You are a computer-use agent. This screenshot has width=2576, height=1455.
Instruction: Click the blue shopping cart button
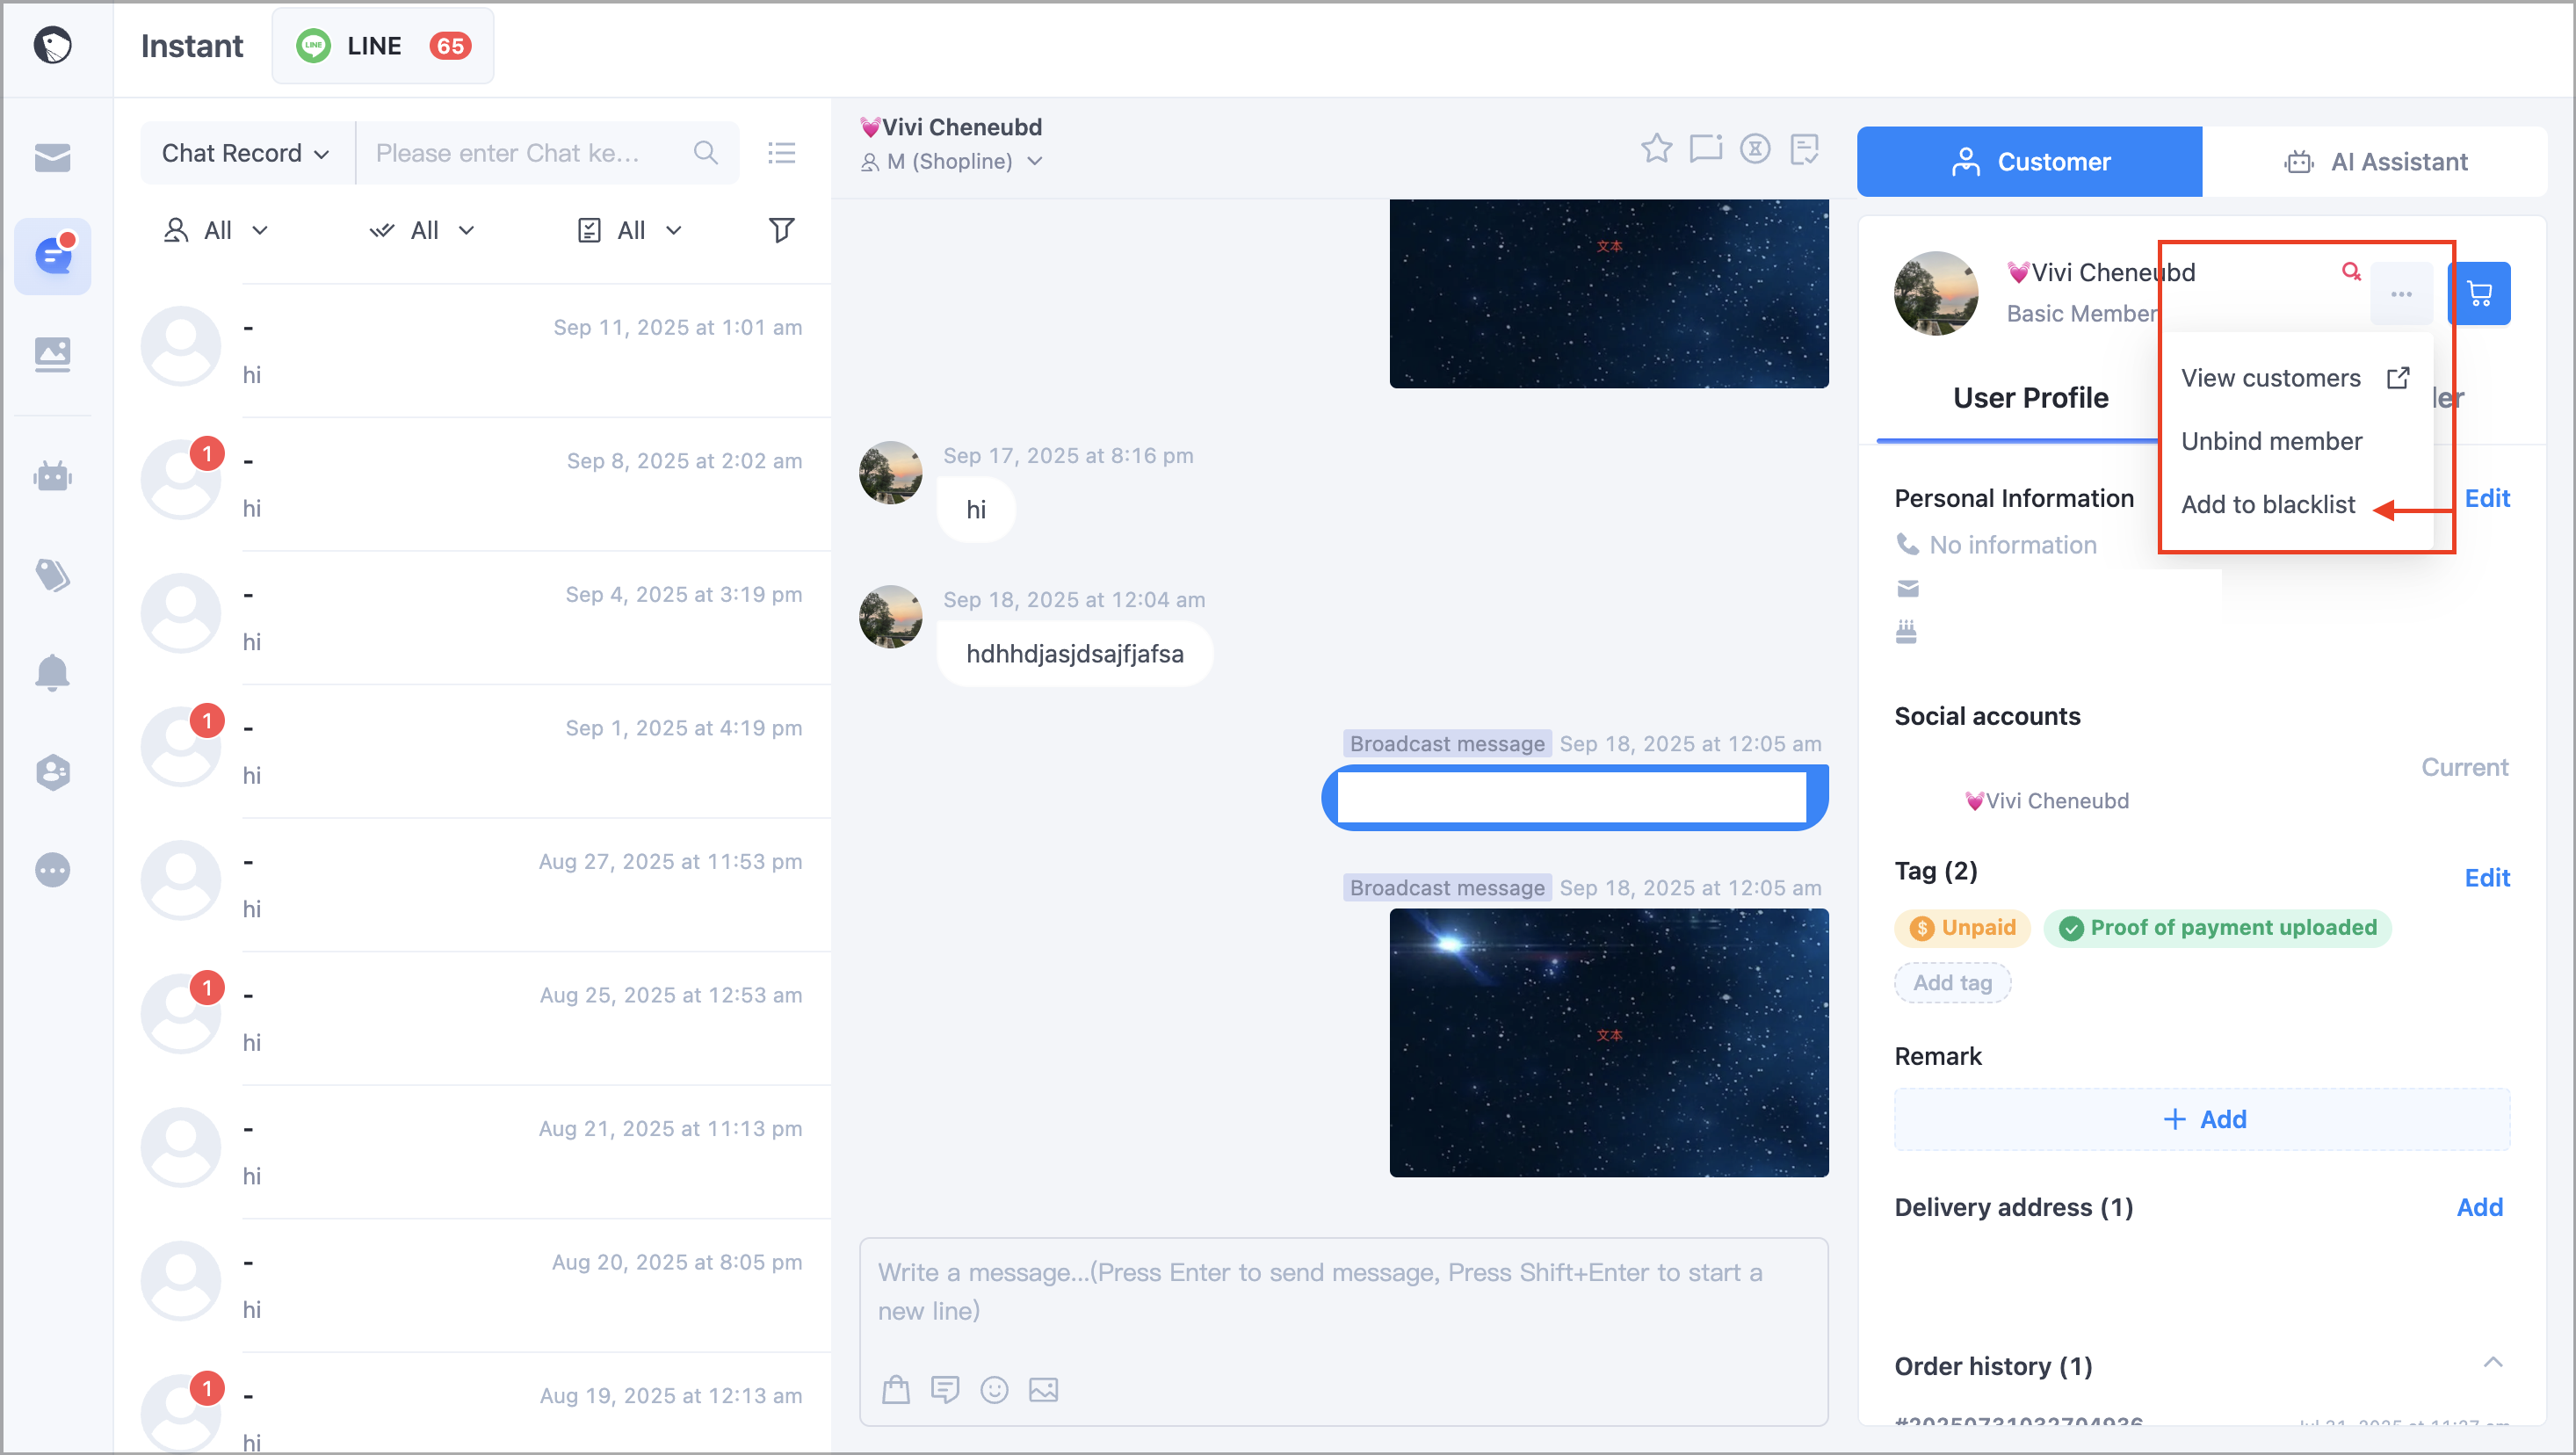coord(2479,293)
